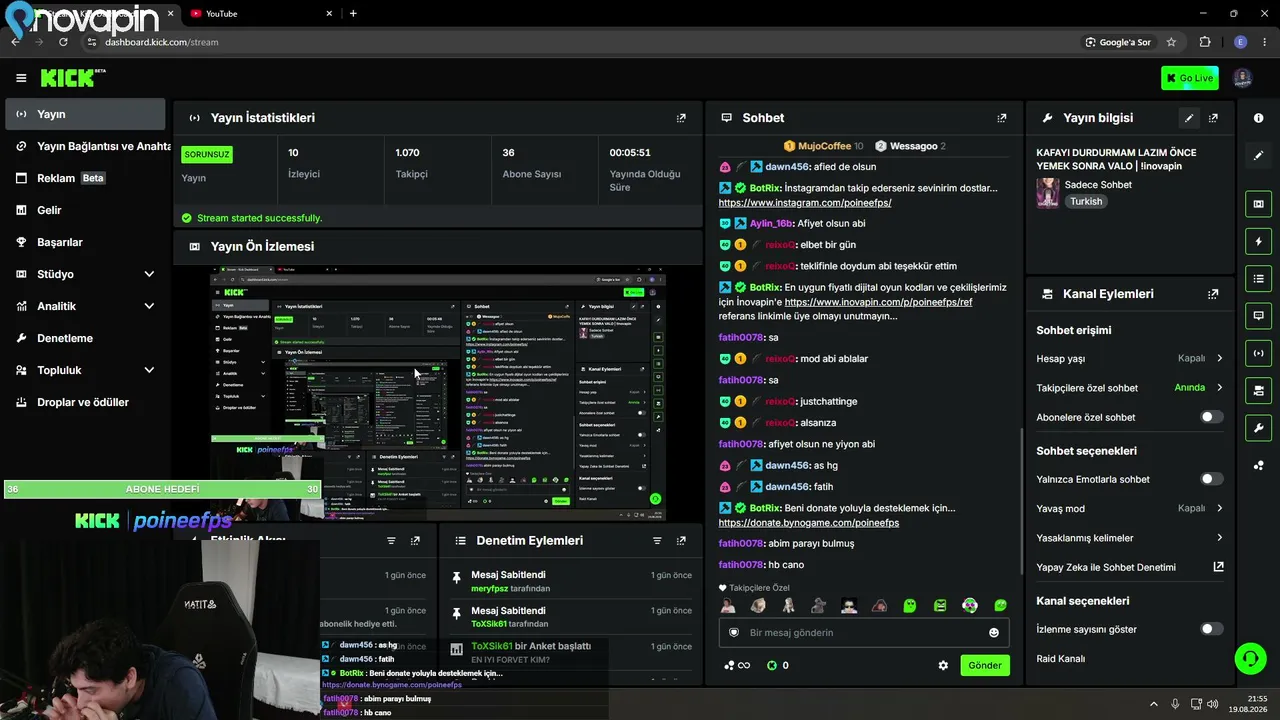Bookmark this page with the star icon
Image resolution: width=1280 pixels, height=720 pixels.
point(1171,42)
